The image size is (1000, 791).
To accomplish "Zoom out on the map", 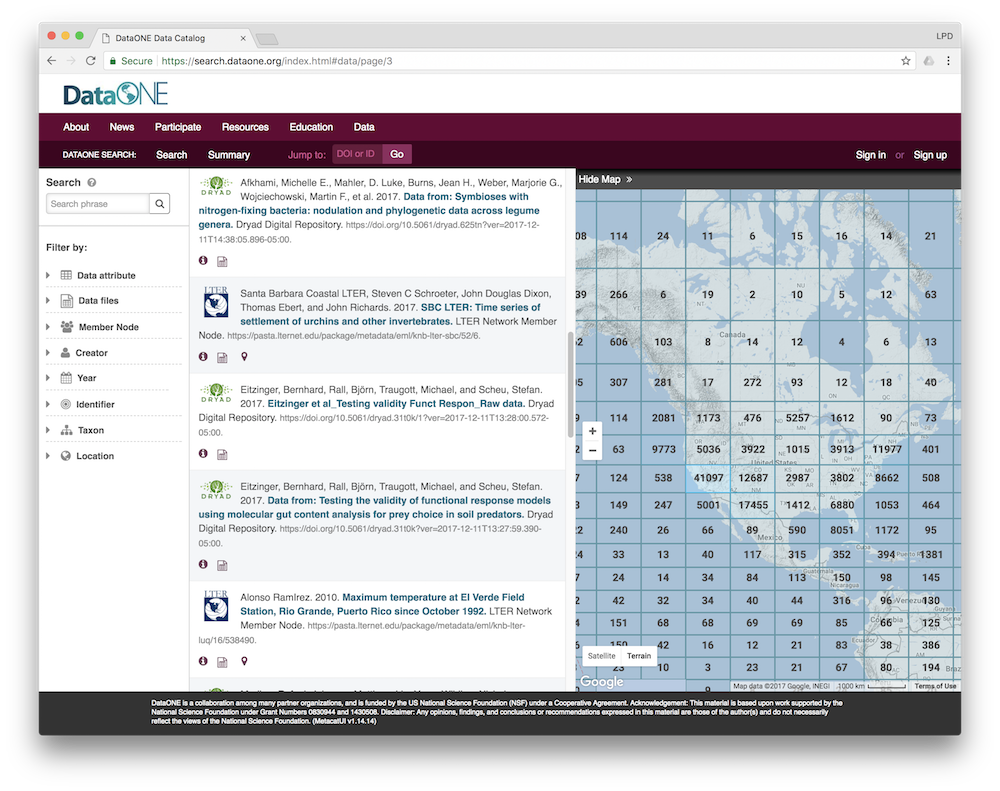I will click(x=593, y=450).
